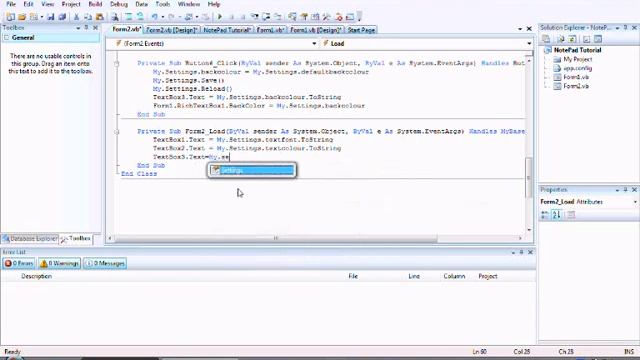Comment out the selected lines icon
Image resolution: width=640 pixels, height=360 pixels.
coord(129,17)
